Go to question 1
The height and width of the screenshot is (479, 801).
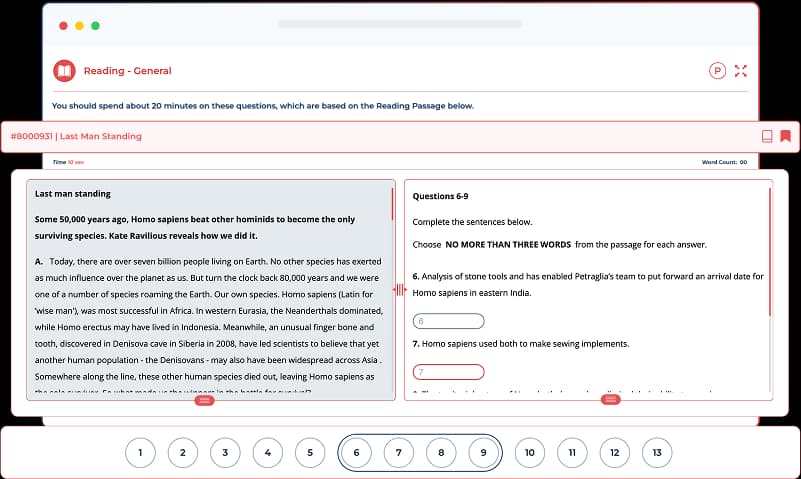point(140,453)
